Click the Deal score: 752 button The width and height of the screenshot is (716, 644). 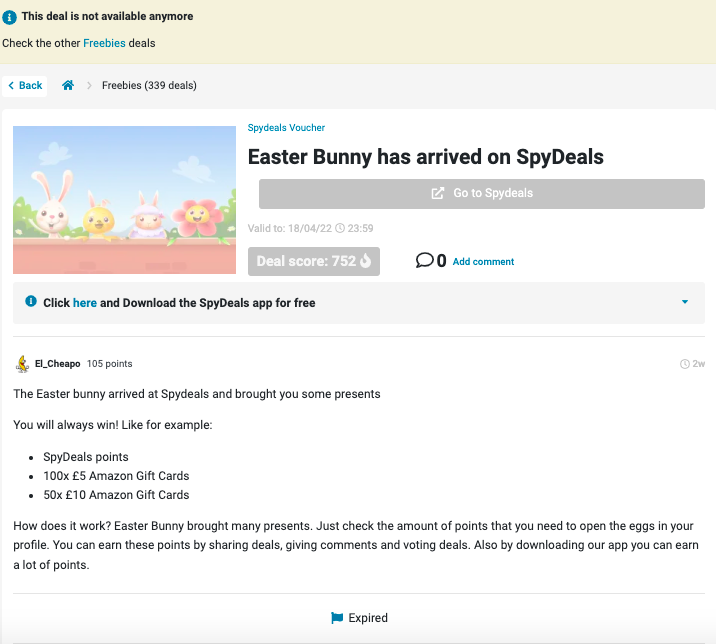coord(314,261)
